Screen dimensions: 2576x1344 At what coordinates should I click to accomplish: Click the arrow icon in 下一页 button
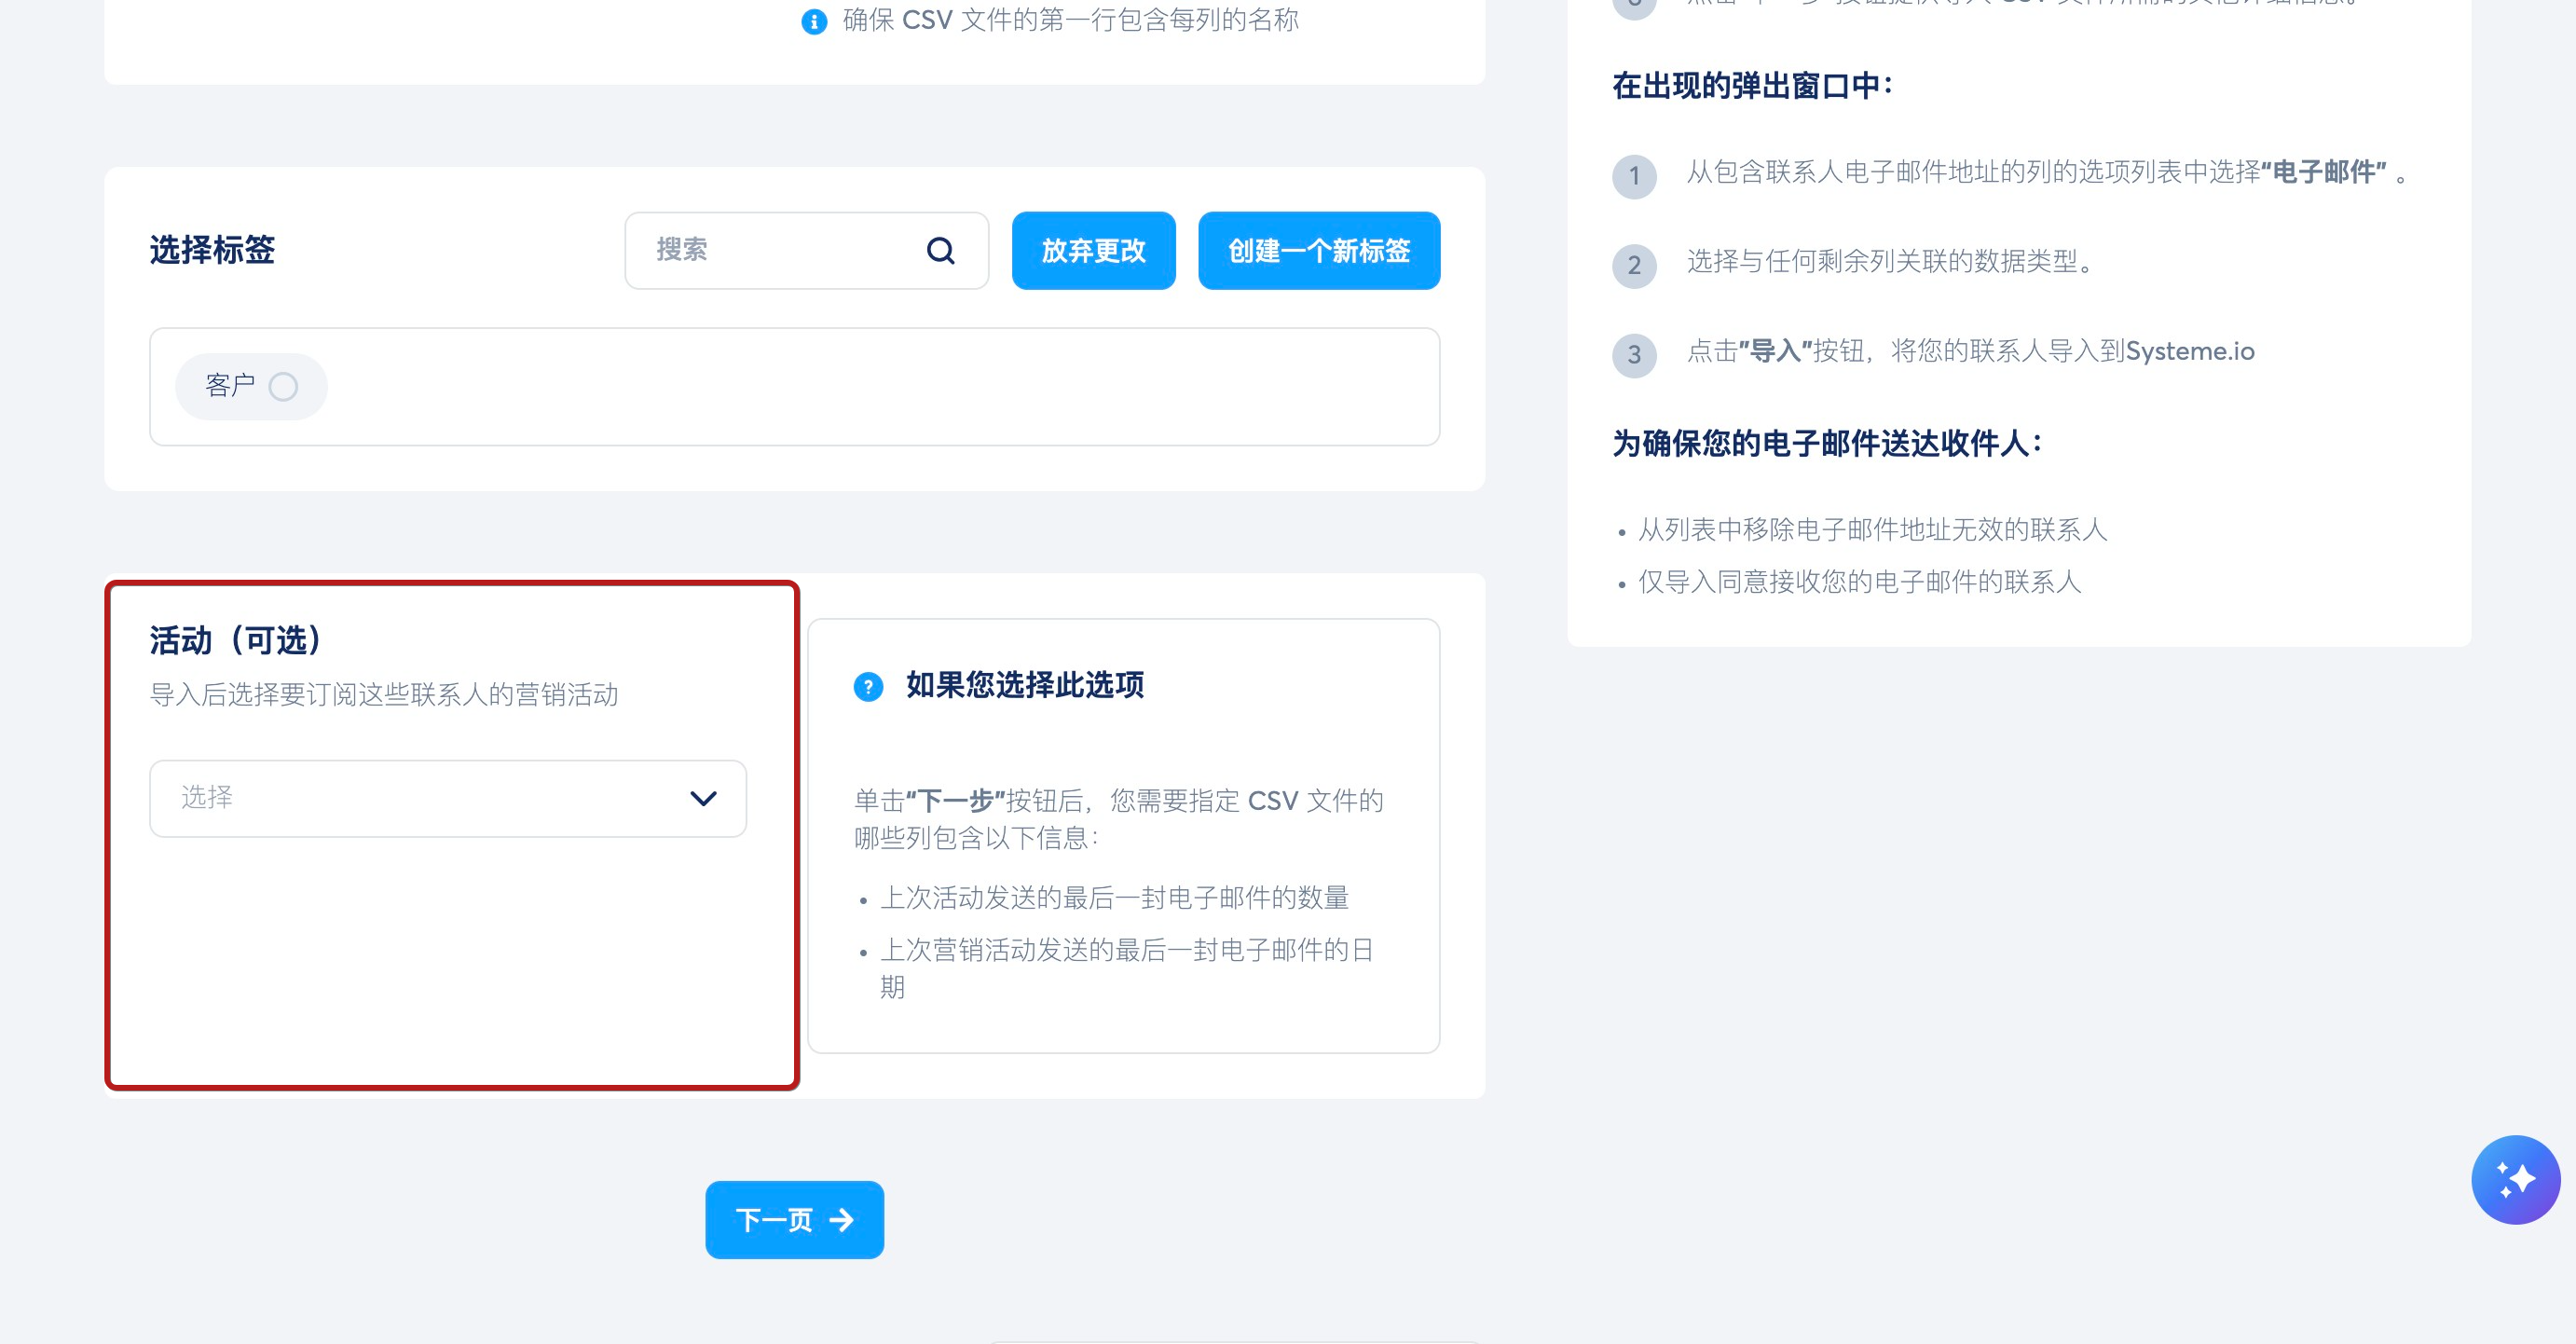842,1219
